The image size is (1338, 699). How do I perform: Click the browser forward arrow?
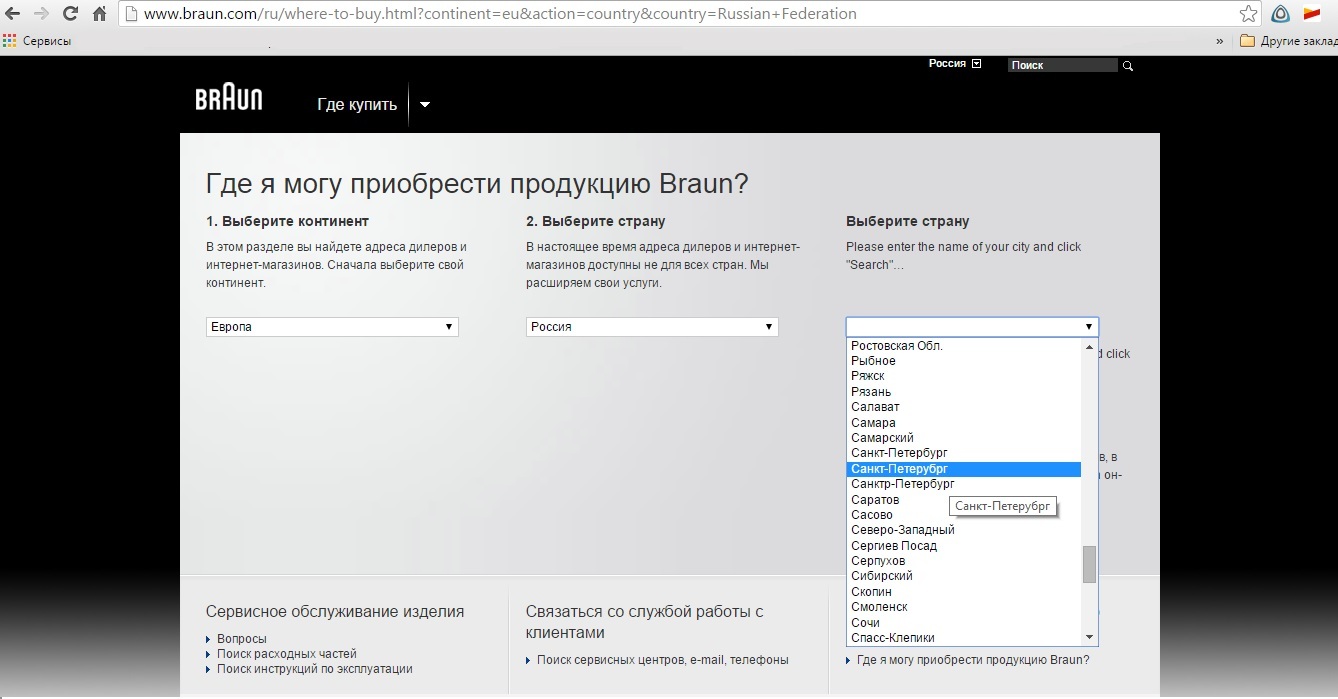pos(41,14)
